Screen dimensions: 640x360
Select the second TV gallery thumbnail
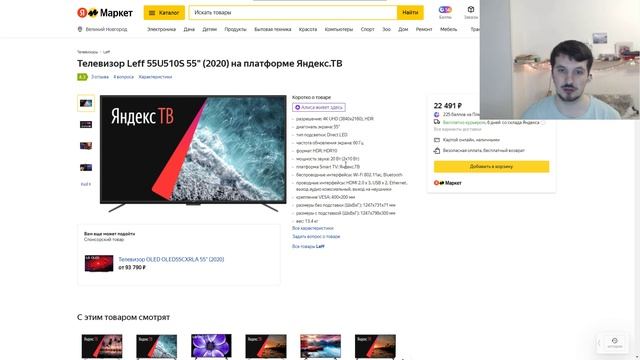tap(86, 124)
